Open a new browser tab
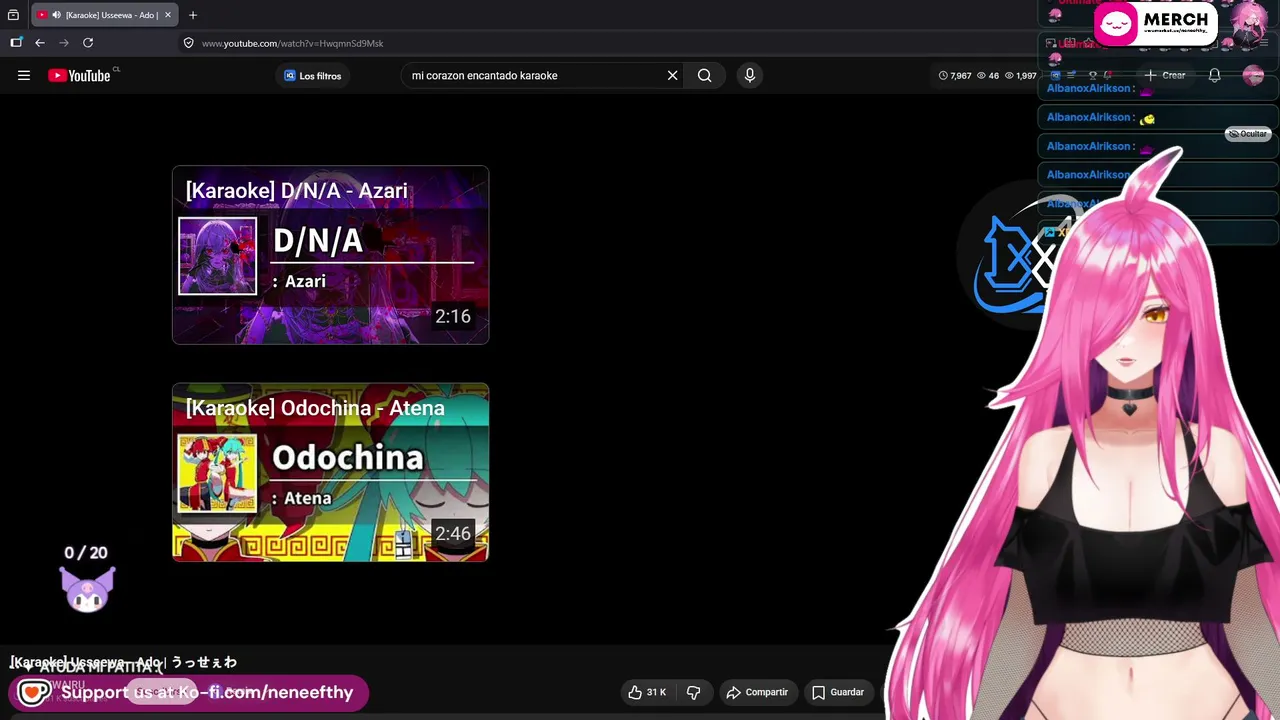 pyautogui.click(x=193, y=15)
